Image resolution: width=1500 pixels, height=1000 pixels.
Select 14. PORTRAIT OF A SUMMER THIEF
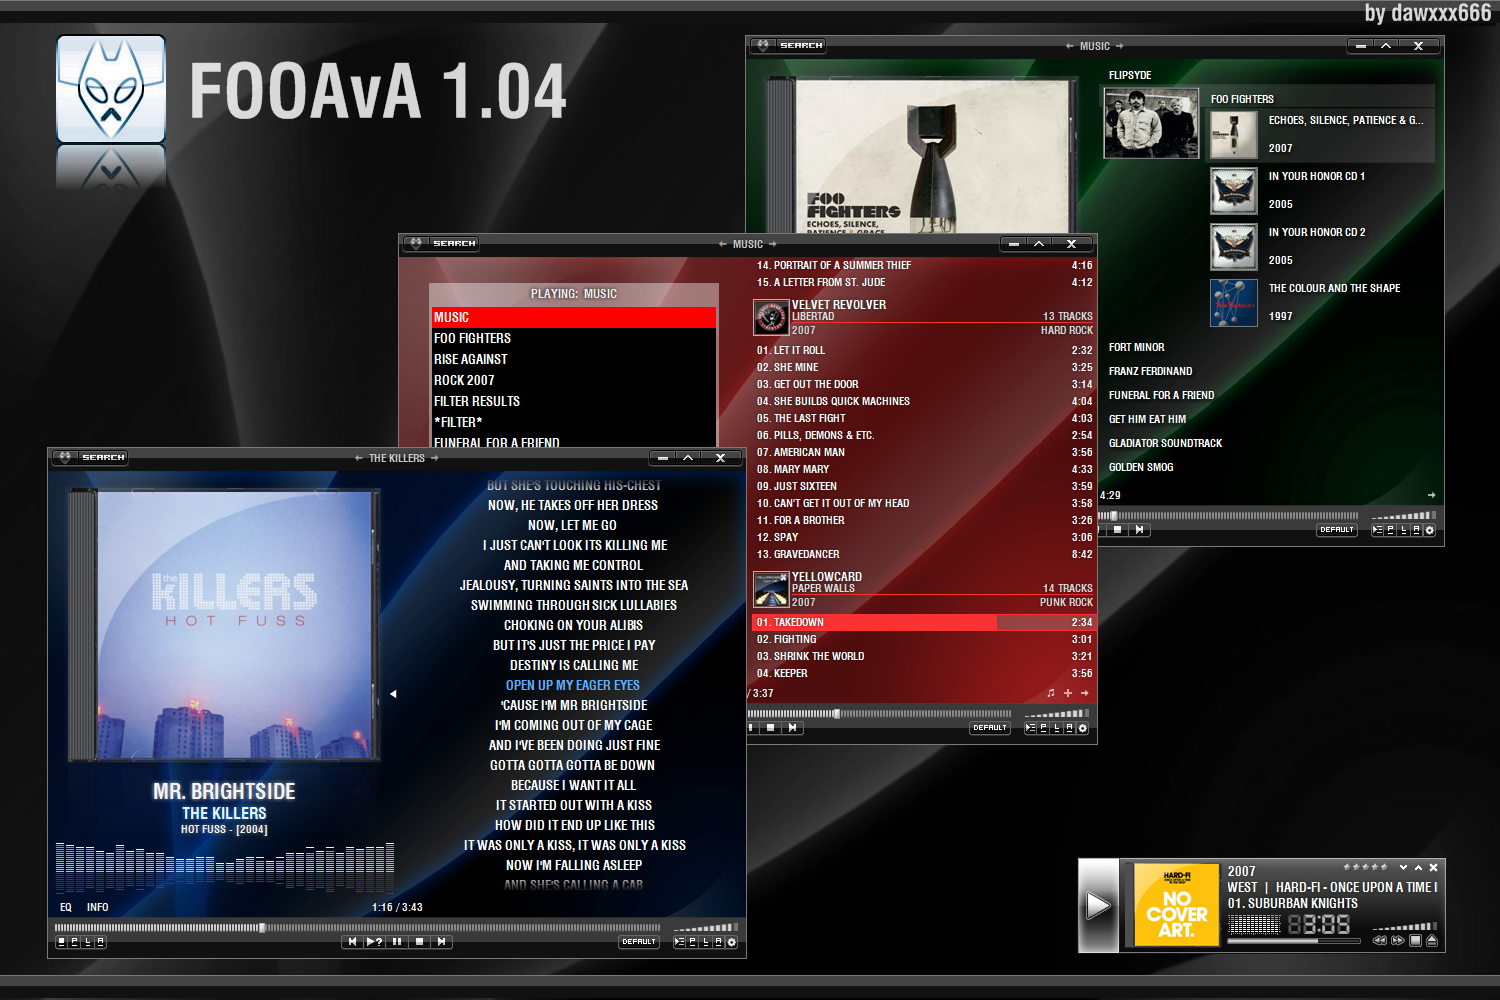[923, 265]
